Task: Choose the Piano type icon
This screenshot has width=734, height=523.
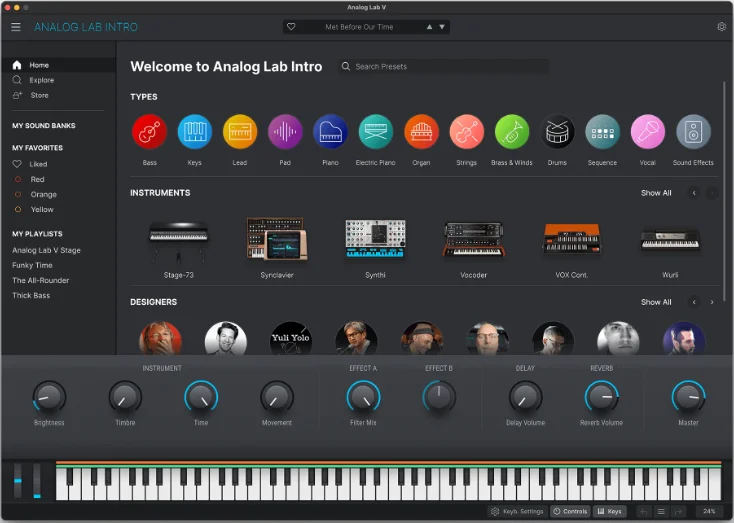Action: click(330, 132)
